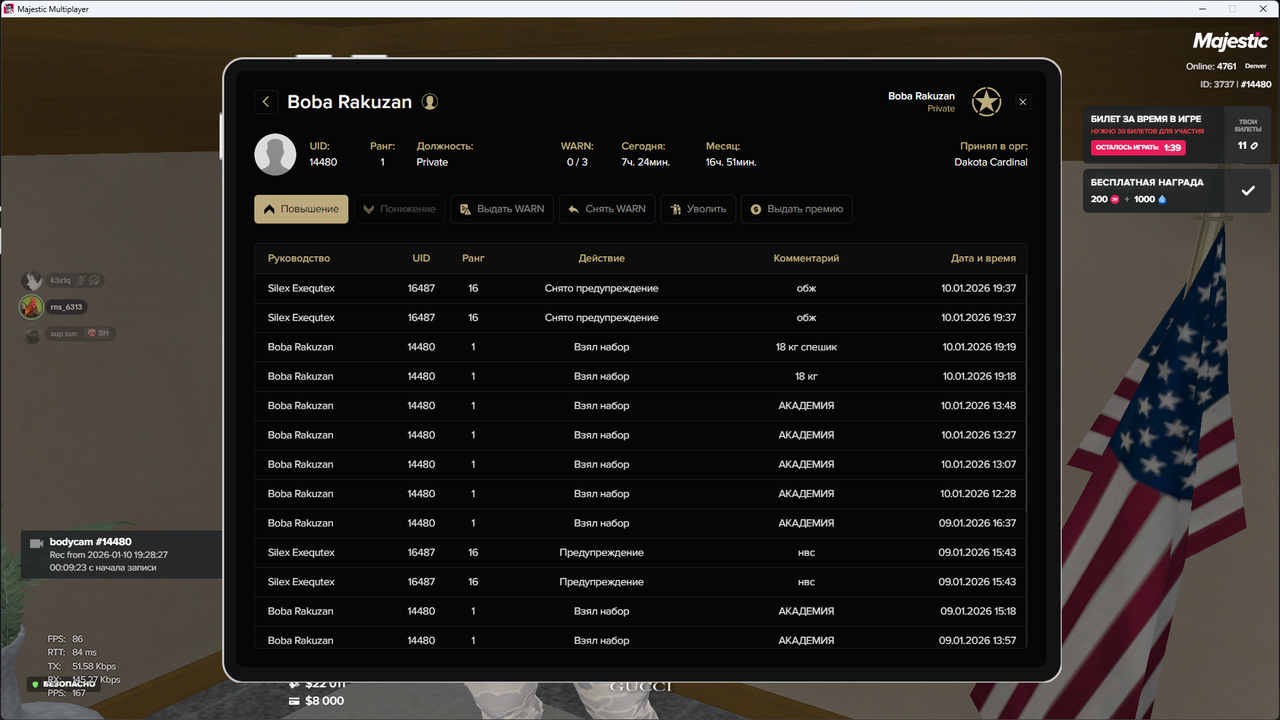Close the member panel with the X

click(x=1023, y=102)
